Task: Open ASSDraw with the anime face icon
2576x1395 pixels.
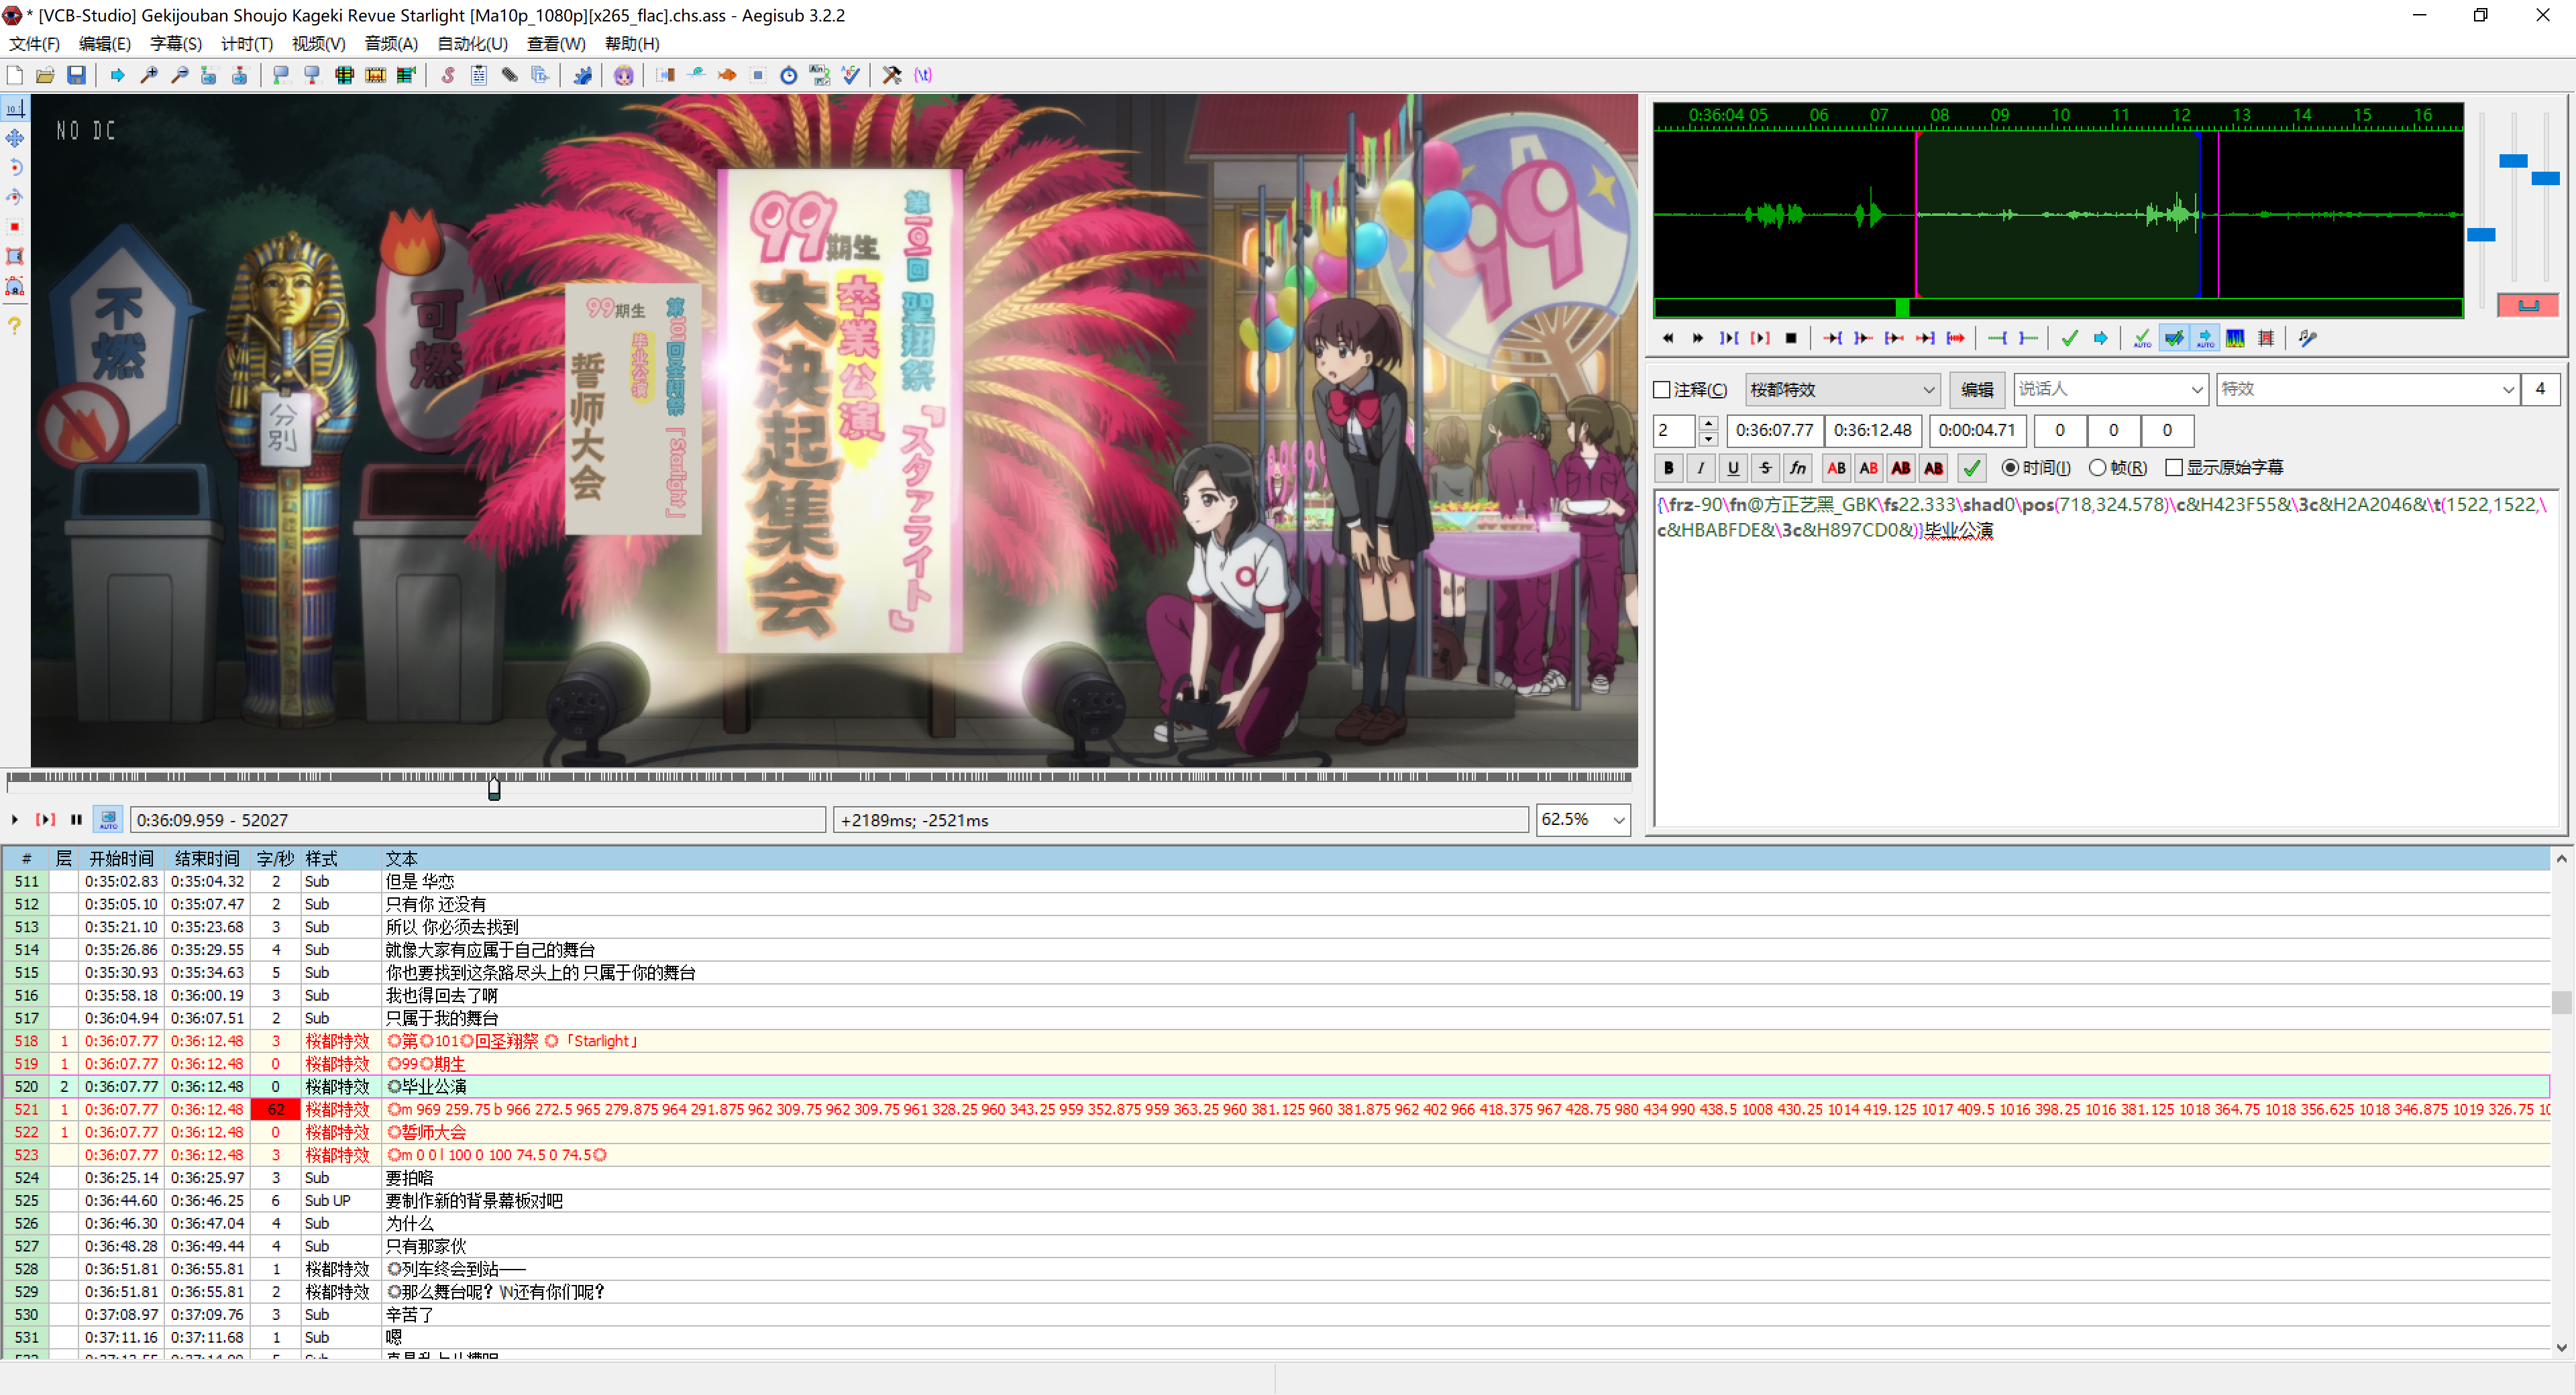Action: pos(624,75)
